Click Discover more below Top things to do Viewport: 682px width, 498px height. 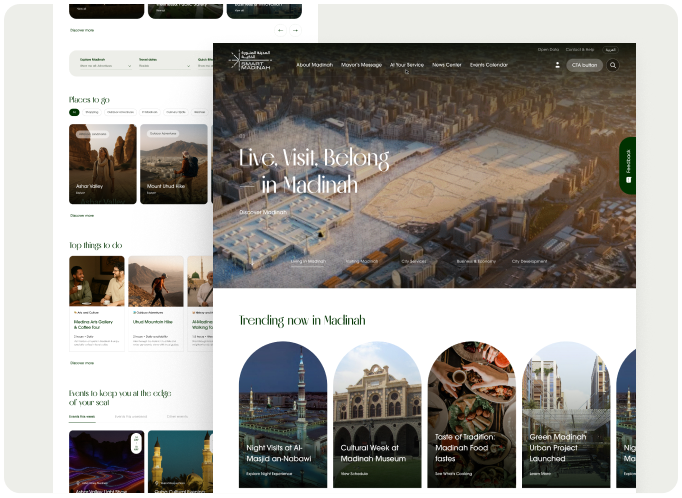pyautogui.click(x=82, y=363)
